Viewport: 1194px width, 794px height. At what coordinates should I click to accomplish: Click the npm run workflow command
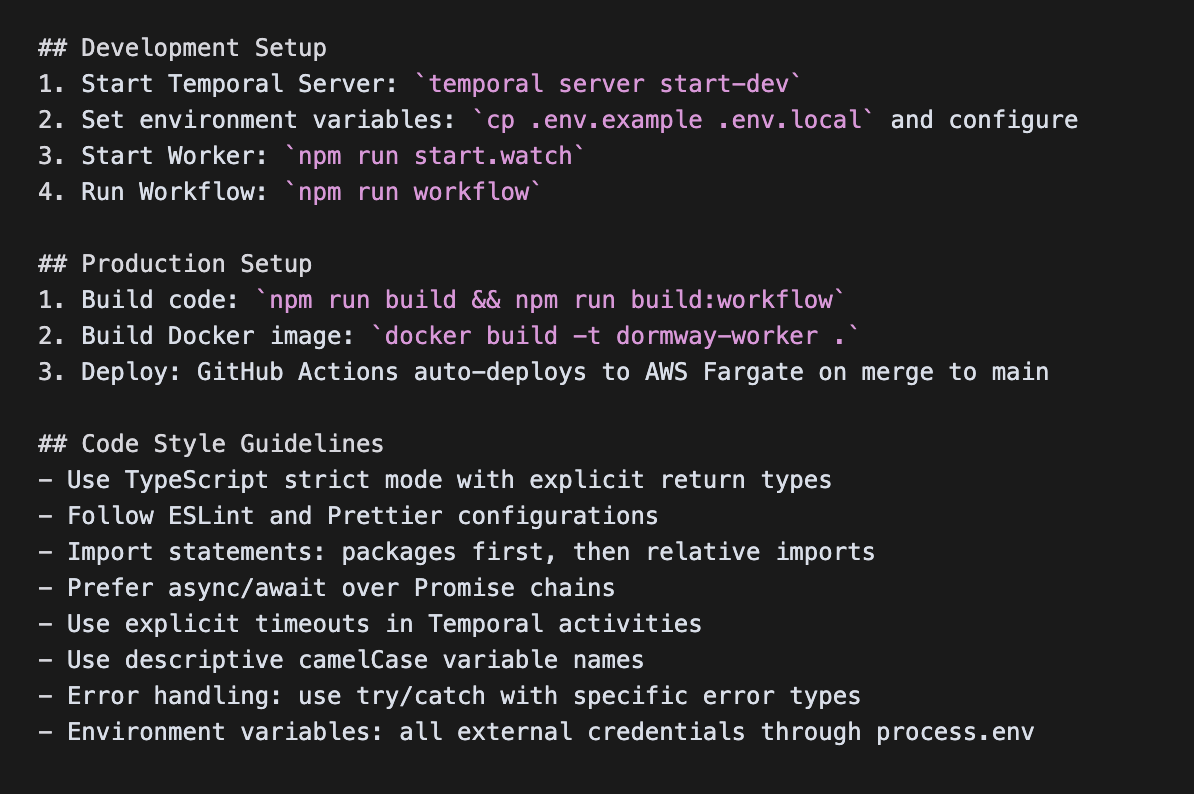click(x=413, y=192)
